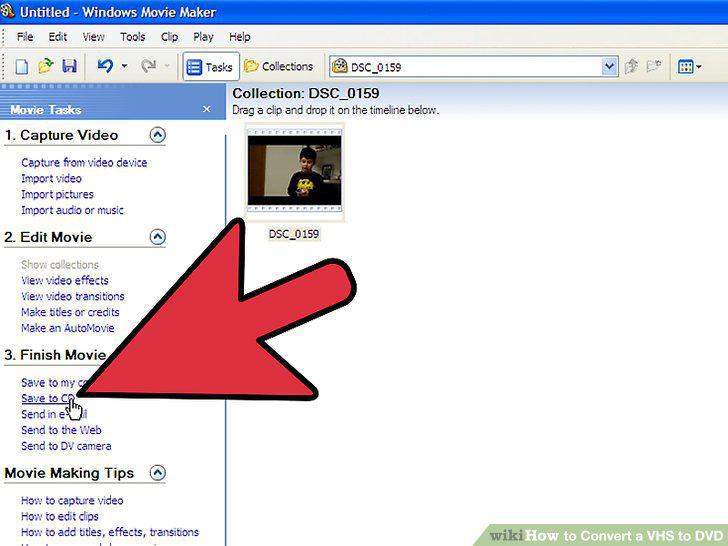Collapse the Capture Video section
The height and width of the screenshot is (546, 728).
157,135
